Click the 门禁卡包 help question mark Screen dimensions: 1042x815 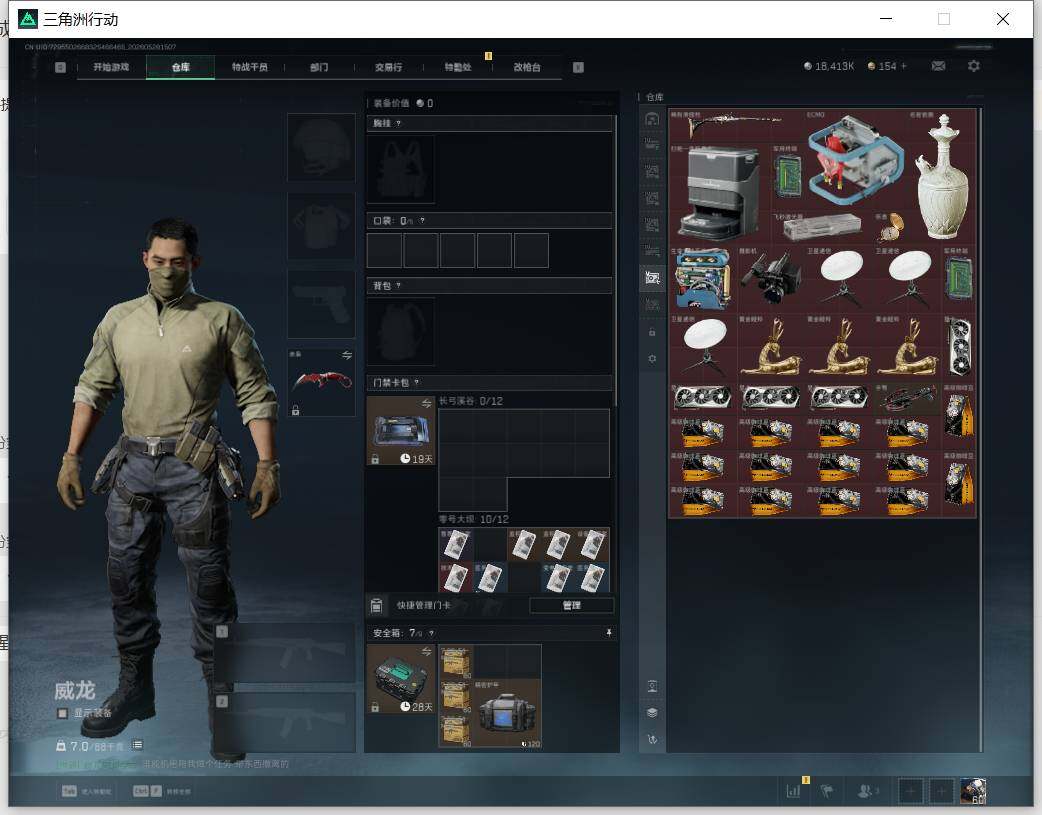pyautogui.click(x=417, y=382)
